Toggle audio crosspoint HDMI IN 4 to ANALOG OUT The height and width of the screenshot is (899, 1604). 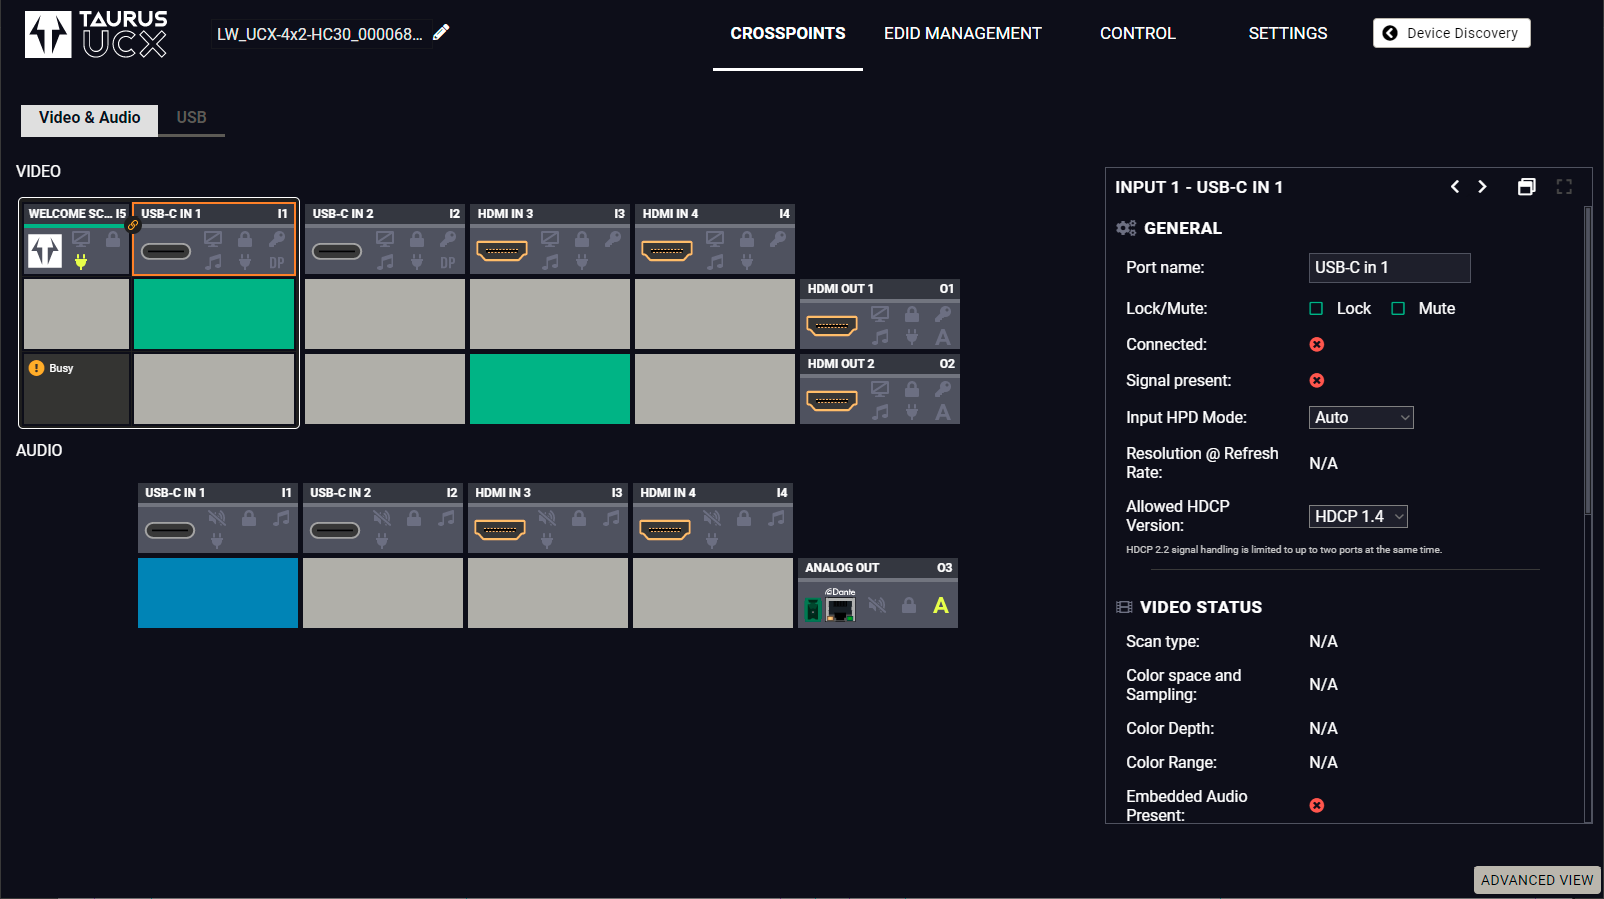(x=713, y=593)
